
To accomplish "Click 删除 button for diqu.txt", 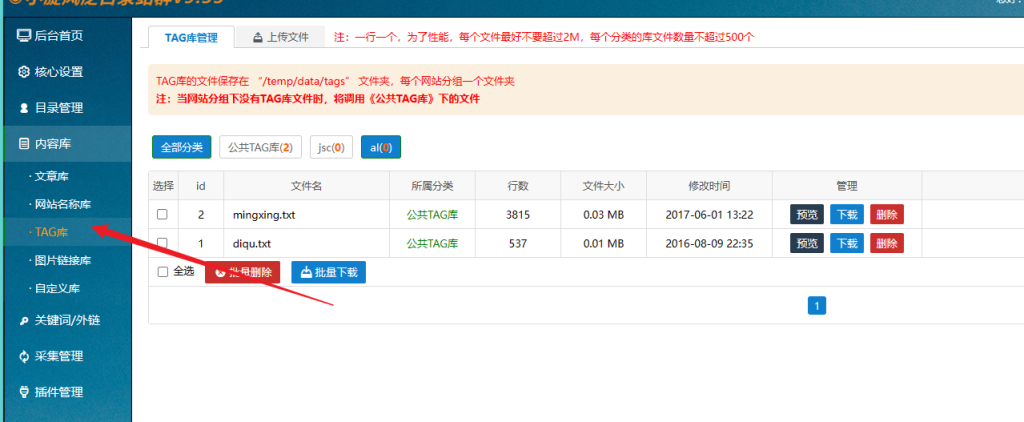I will tap(886, 243).
